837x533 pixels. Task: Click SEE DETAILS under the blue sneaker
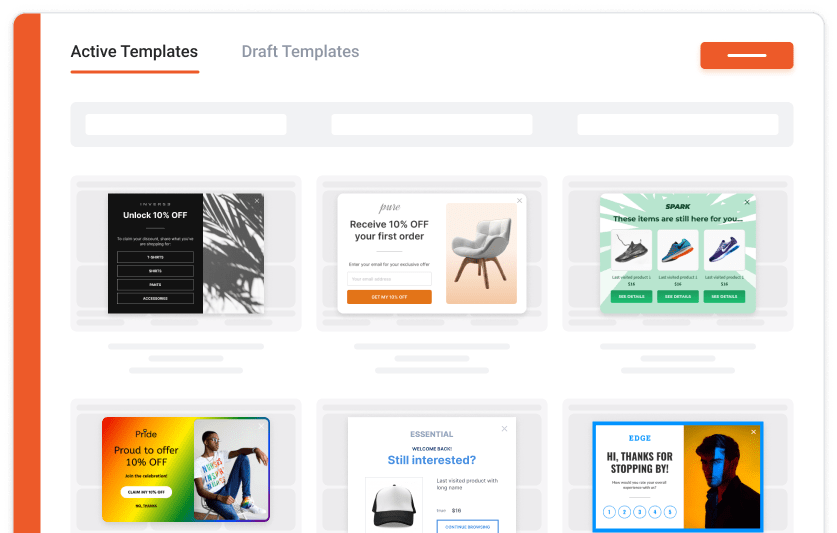677,296
